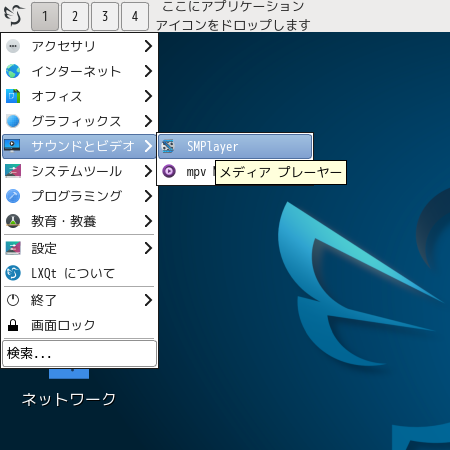
Task: Select the サウンドとビデオ menu entry
Action: coord(79,146)
